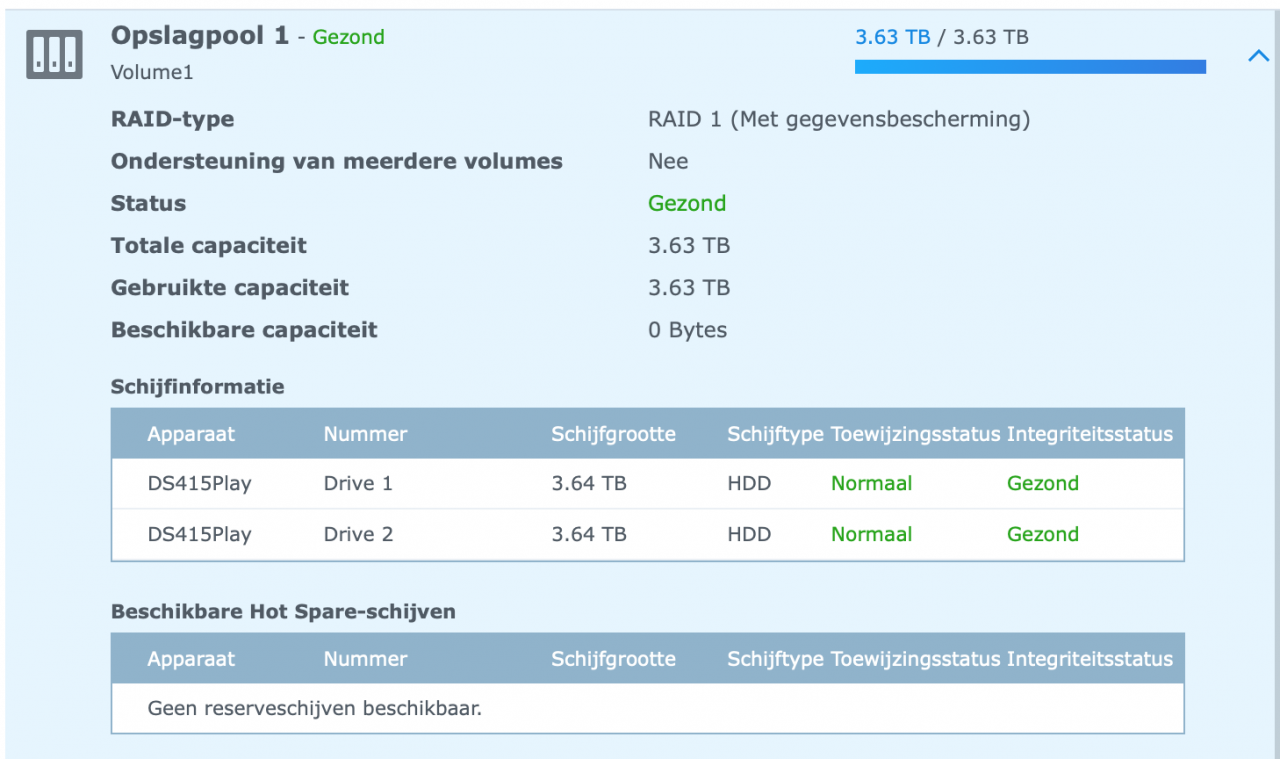Screen dimensions: 1280x759
Task: Click the Nummer column header in Schijfinformatie
Action: [365, 434]
